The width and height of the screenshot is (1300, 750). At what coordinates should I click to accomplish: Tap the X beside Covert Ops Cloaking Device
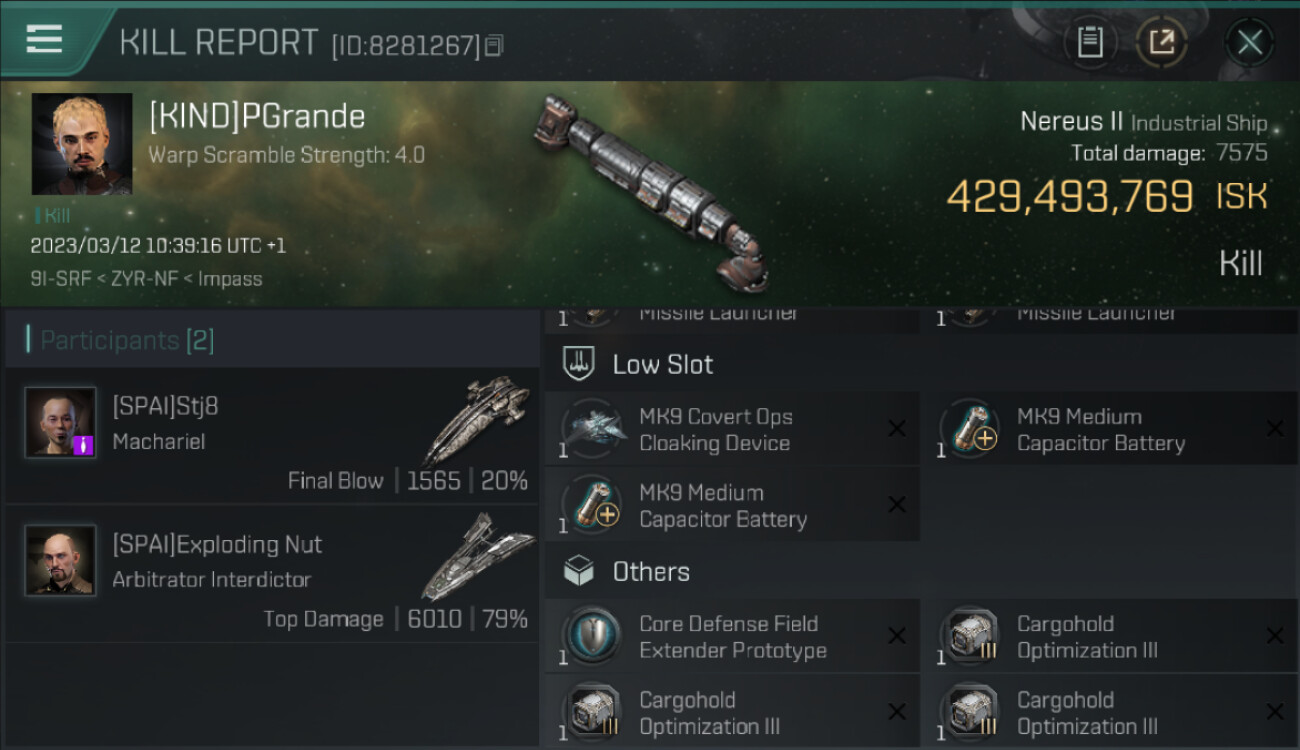tap(897, 429)
